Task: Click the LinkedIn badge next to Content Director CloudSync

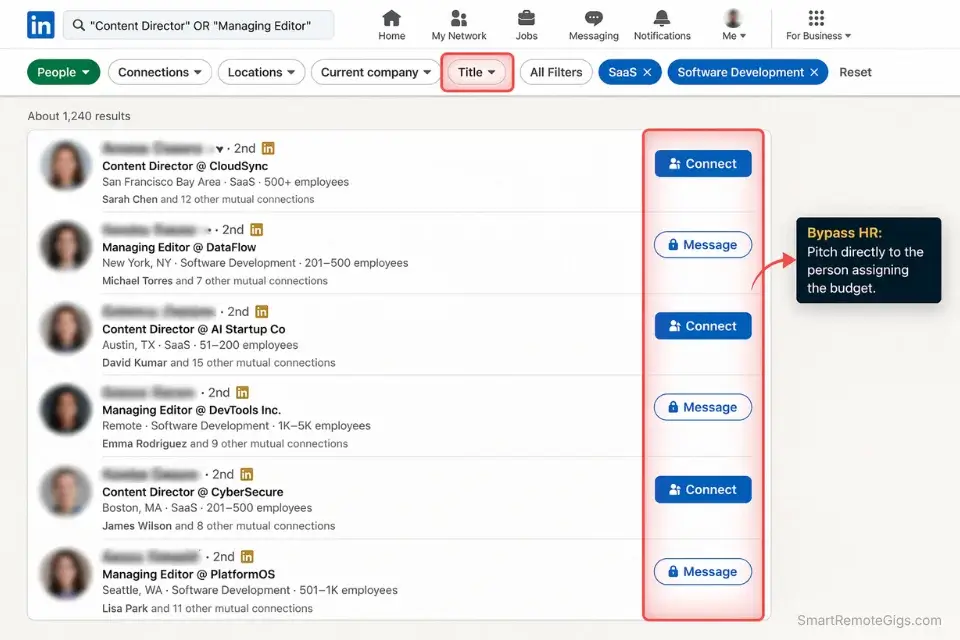Action: tap(268, 148)
